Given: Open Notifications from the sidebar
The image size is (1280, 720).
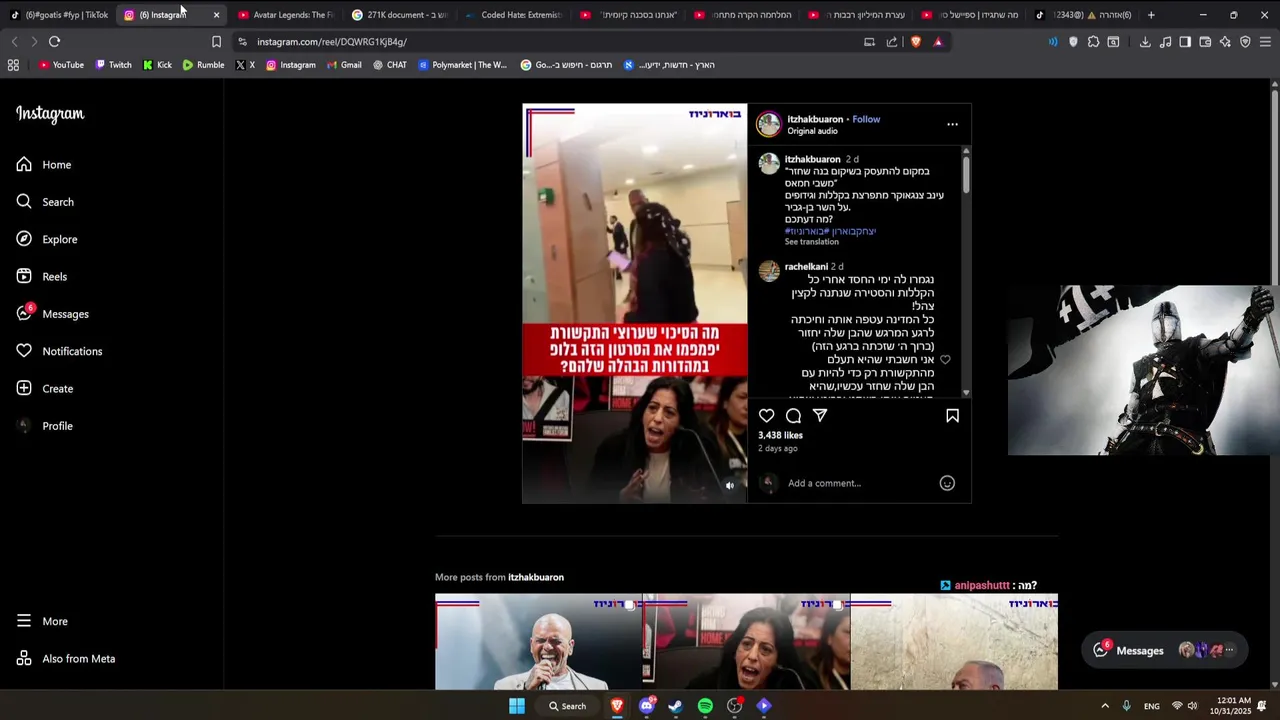Looking at the screenshot, I should click(x=59, y=351).
